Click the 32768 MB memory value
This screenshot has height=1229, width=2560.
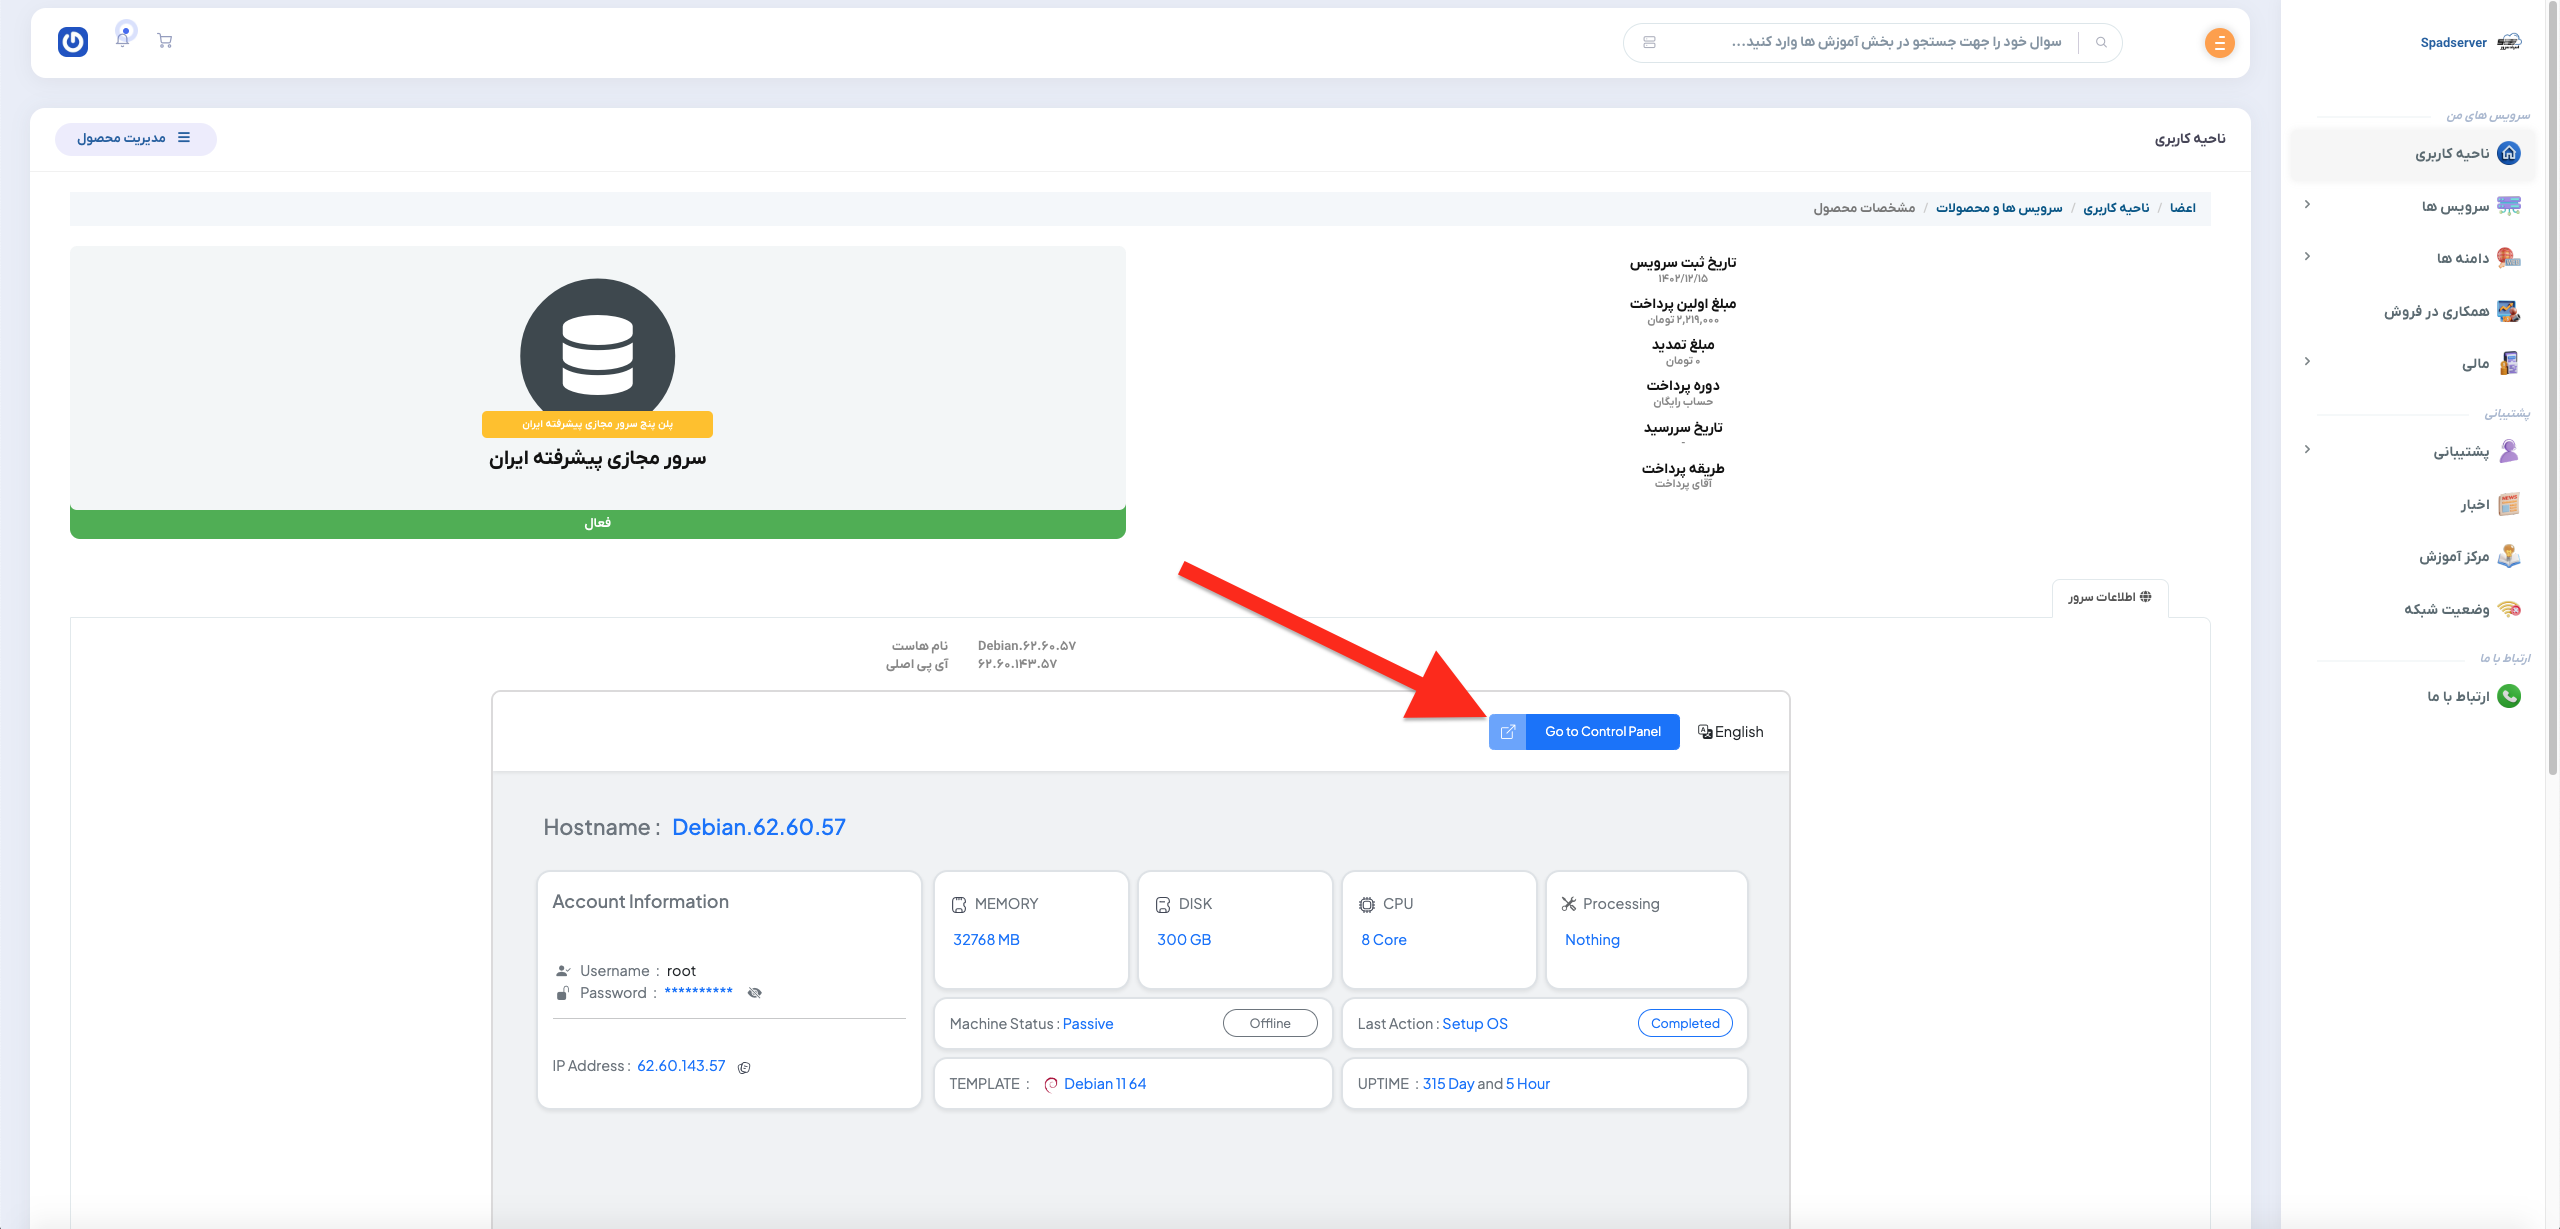[986, 940]
